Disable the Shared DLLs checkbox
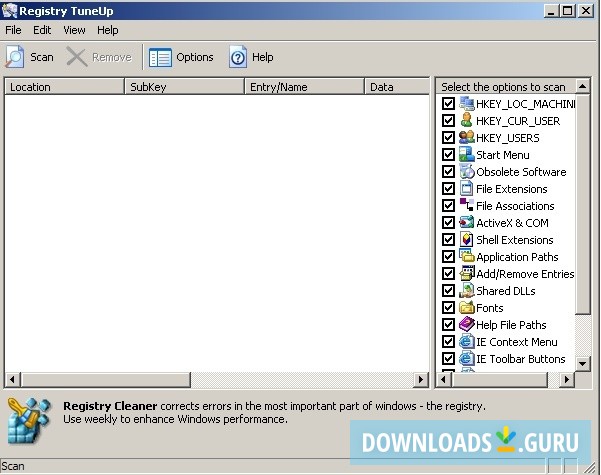This screenshot has height=475, width=601. point(448,290)
